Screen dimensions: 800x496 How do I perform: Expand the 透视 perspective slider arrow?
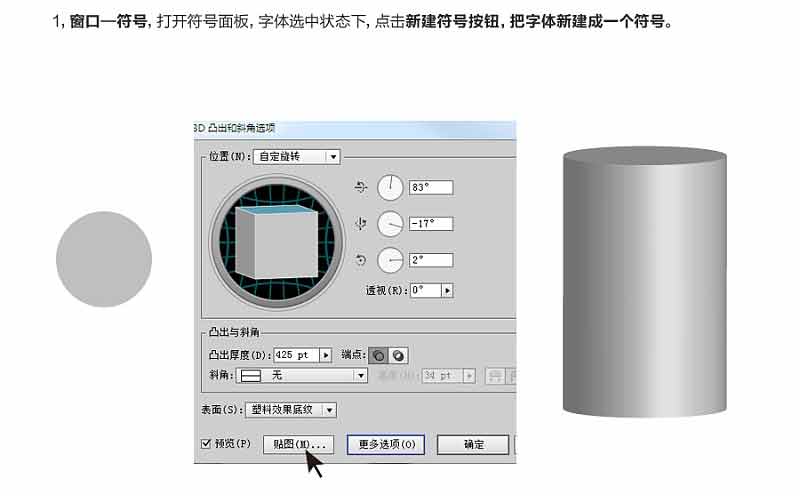click(447, 290)
